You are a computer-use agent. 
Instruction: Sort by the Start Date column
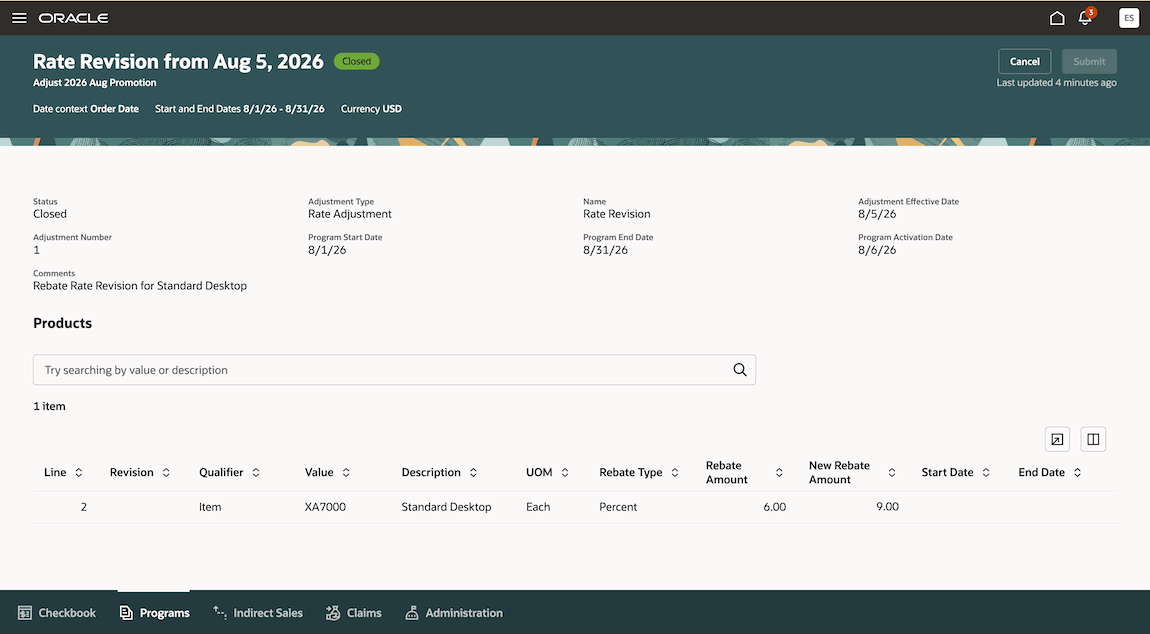pyautogui.click(x=986, y=473)
